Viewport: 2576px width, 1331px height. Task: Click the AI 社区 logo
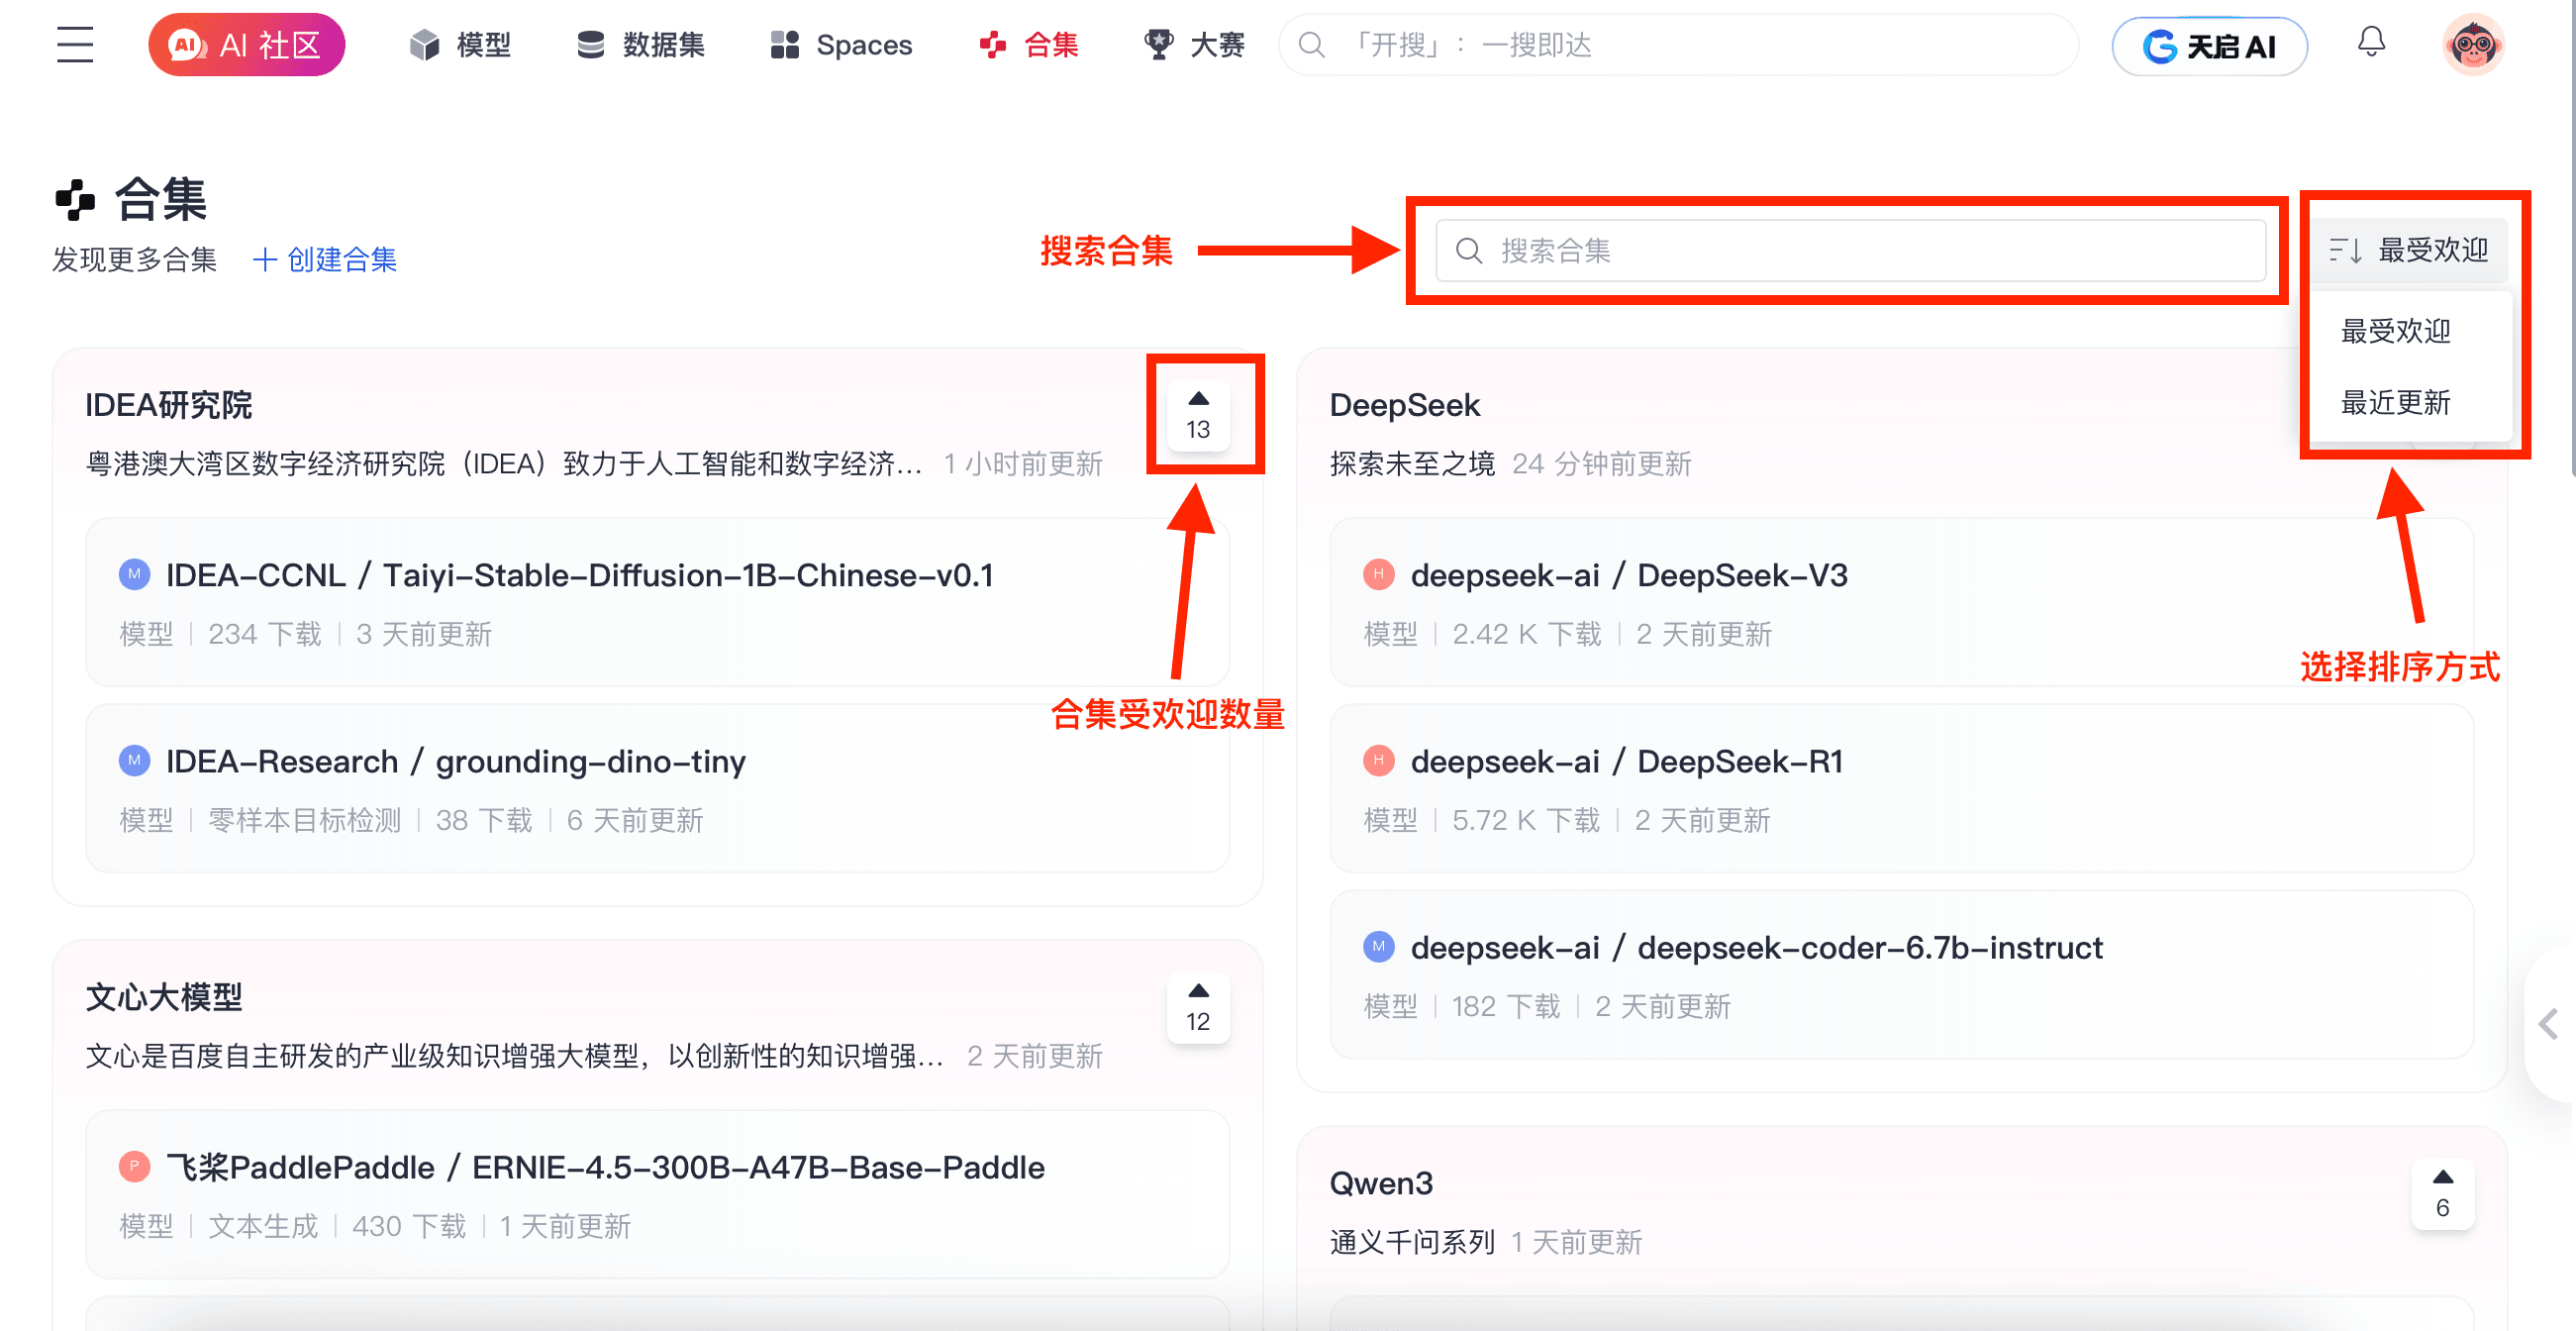click(x=247, y=45)
